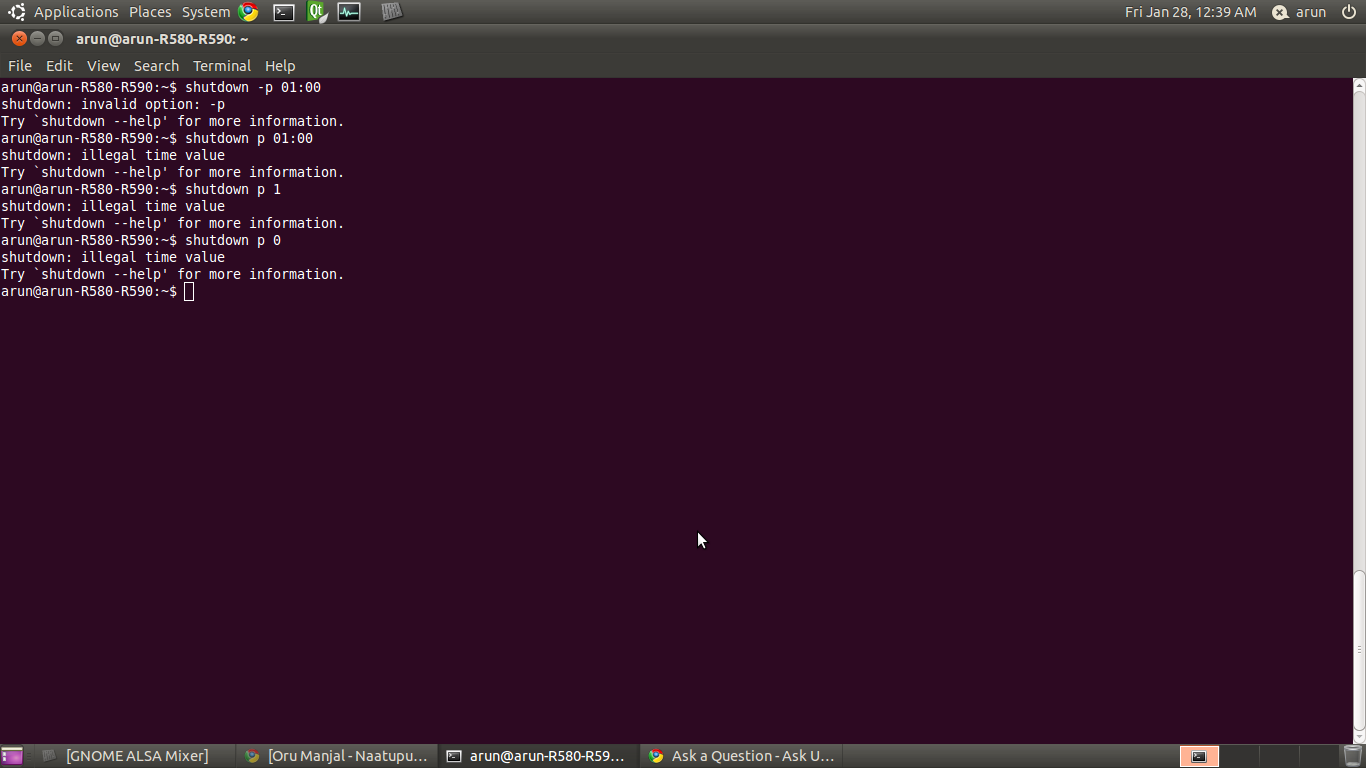1366x768 pixels.
Task: Open the Search menu
Action: [x=156, y=66]
